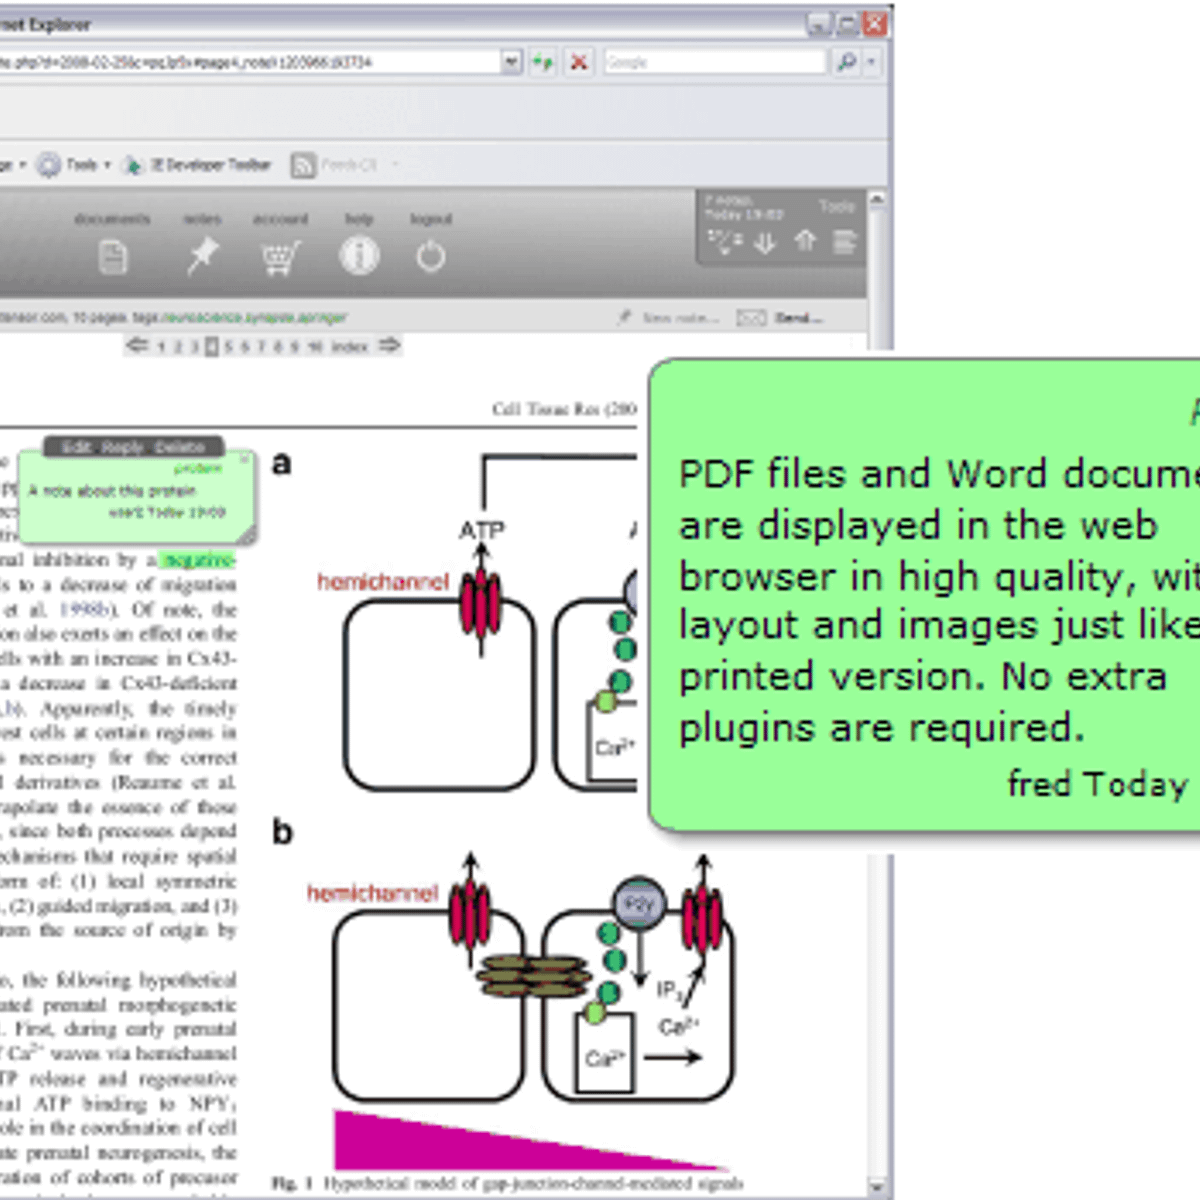Go to next page arrow
Viewport: 1200px width, 1200px height.
389,346
